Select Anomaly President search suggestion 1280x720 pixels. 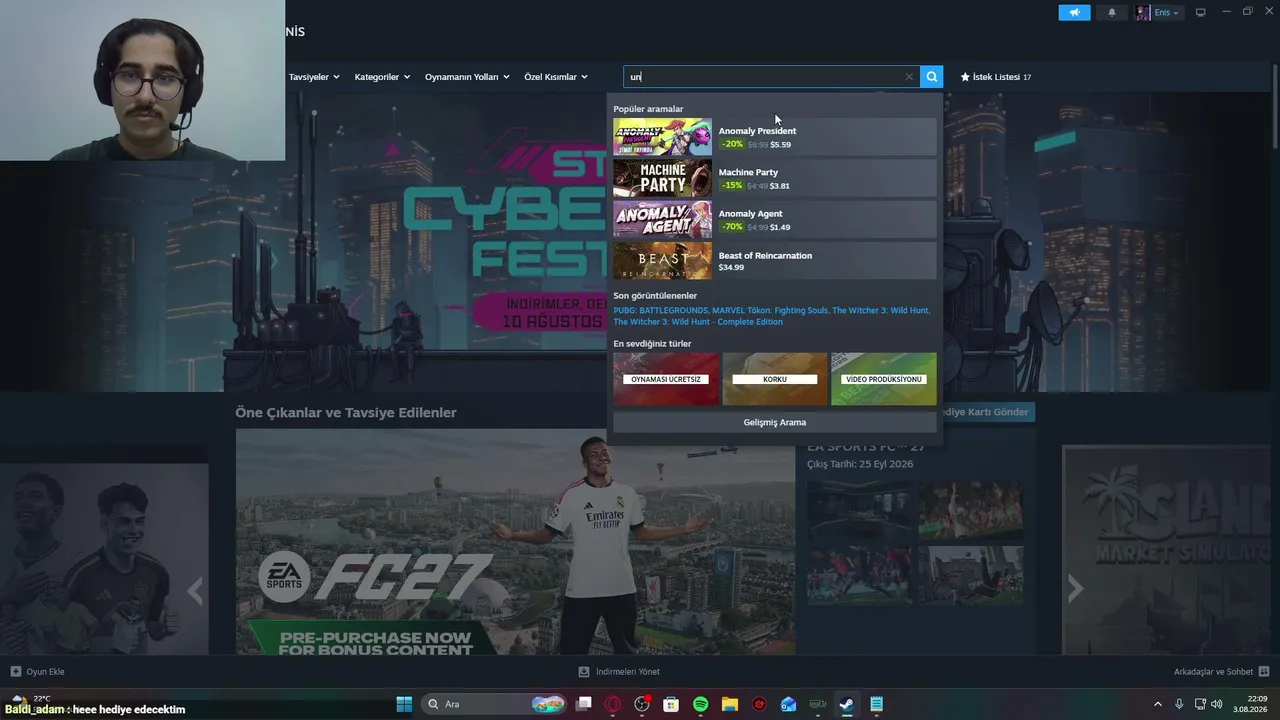(775, 137)
